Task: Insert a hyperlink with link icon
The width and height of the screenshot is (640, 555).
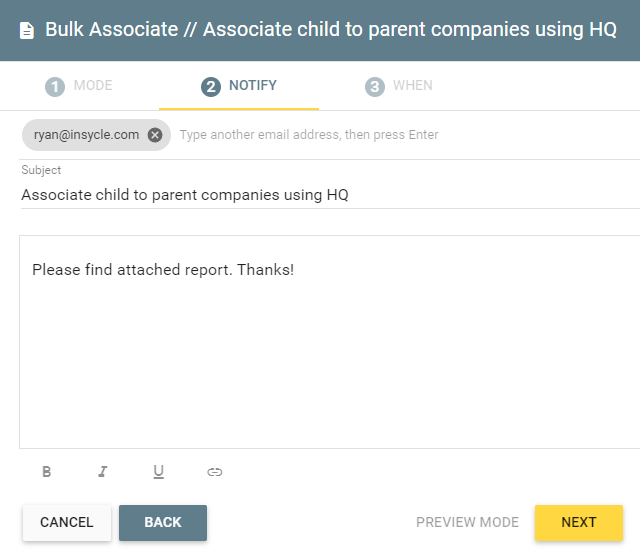Action: [214, 472]
